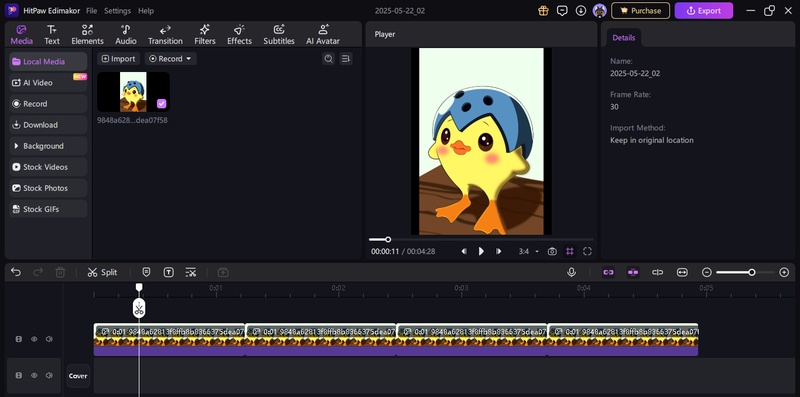This screenshot has width=800, height=397.
Task: Take a snapshot with camera icon
Action: [552, 252]
